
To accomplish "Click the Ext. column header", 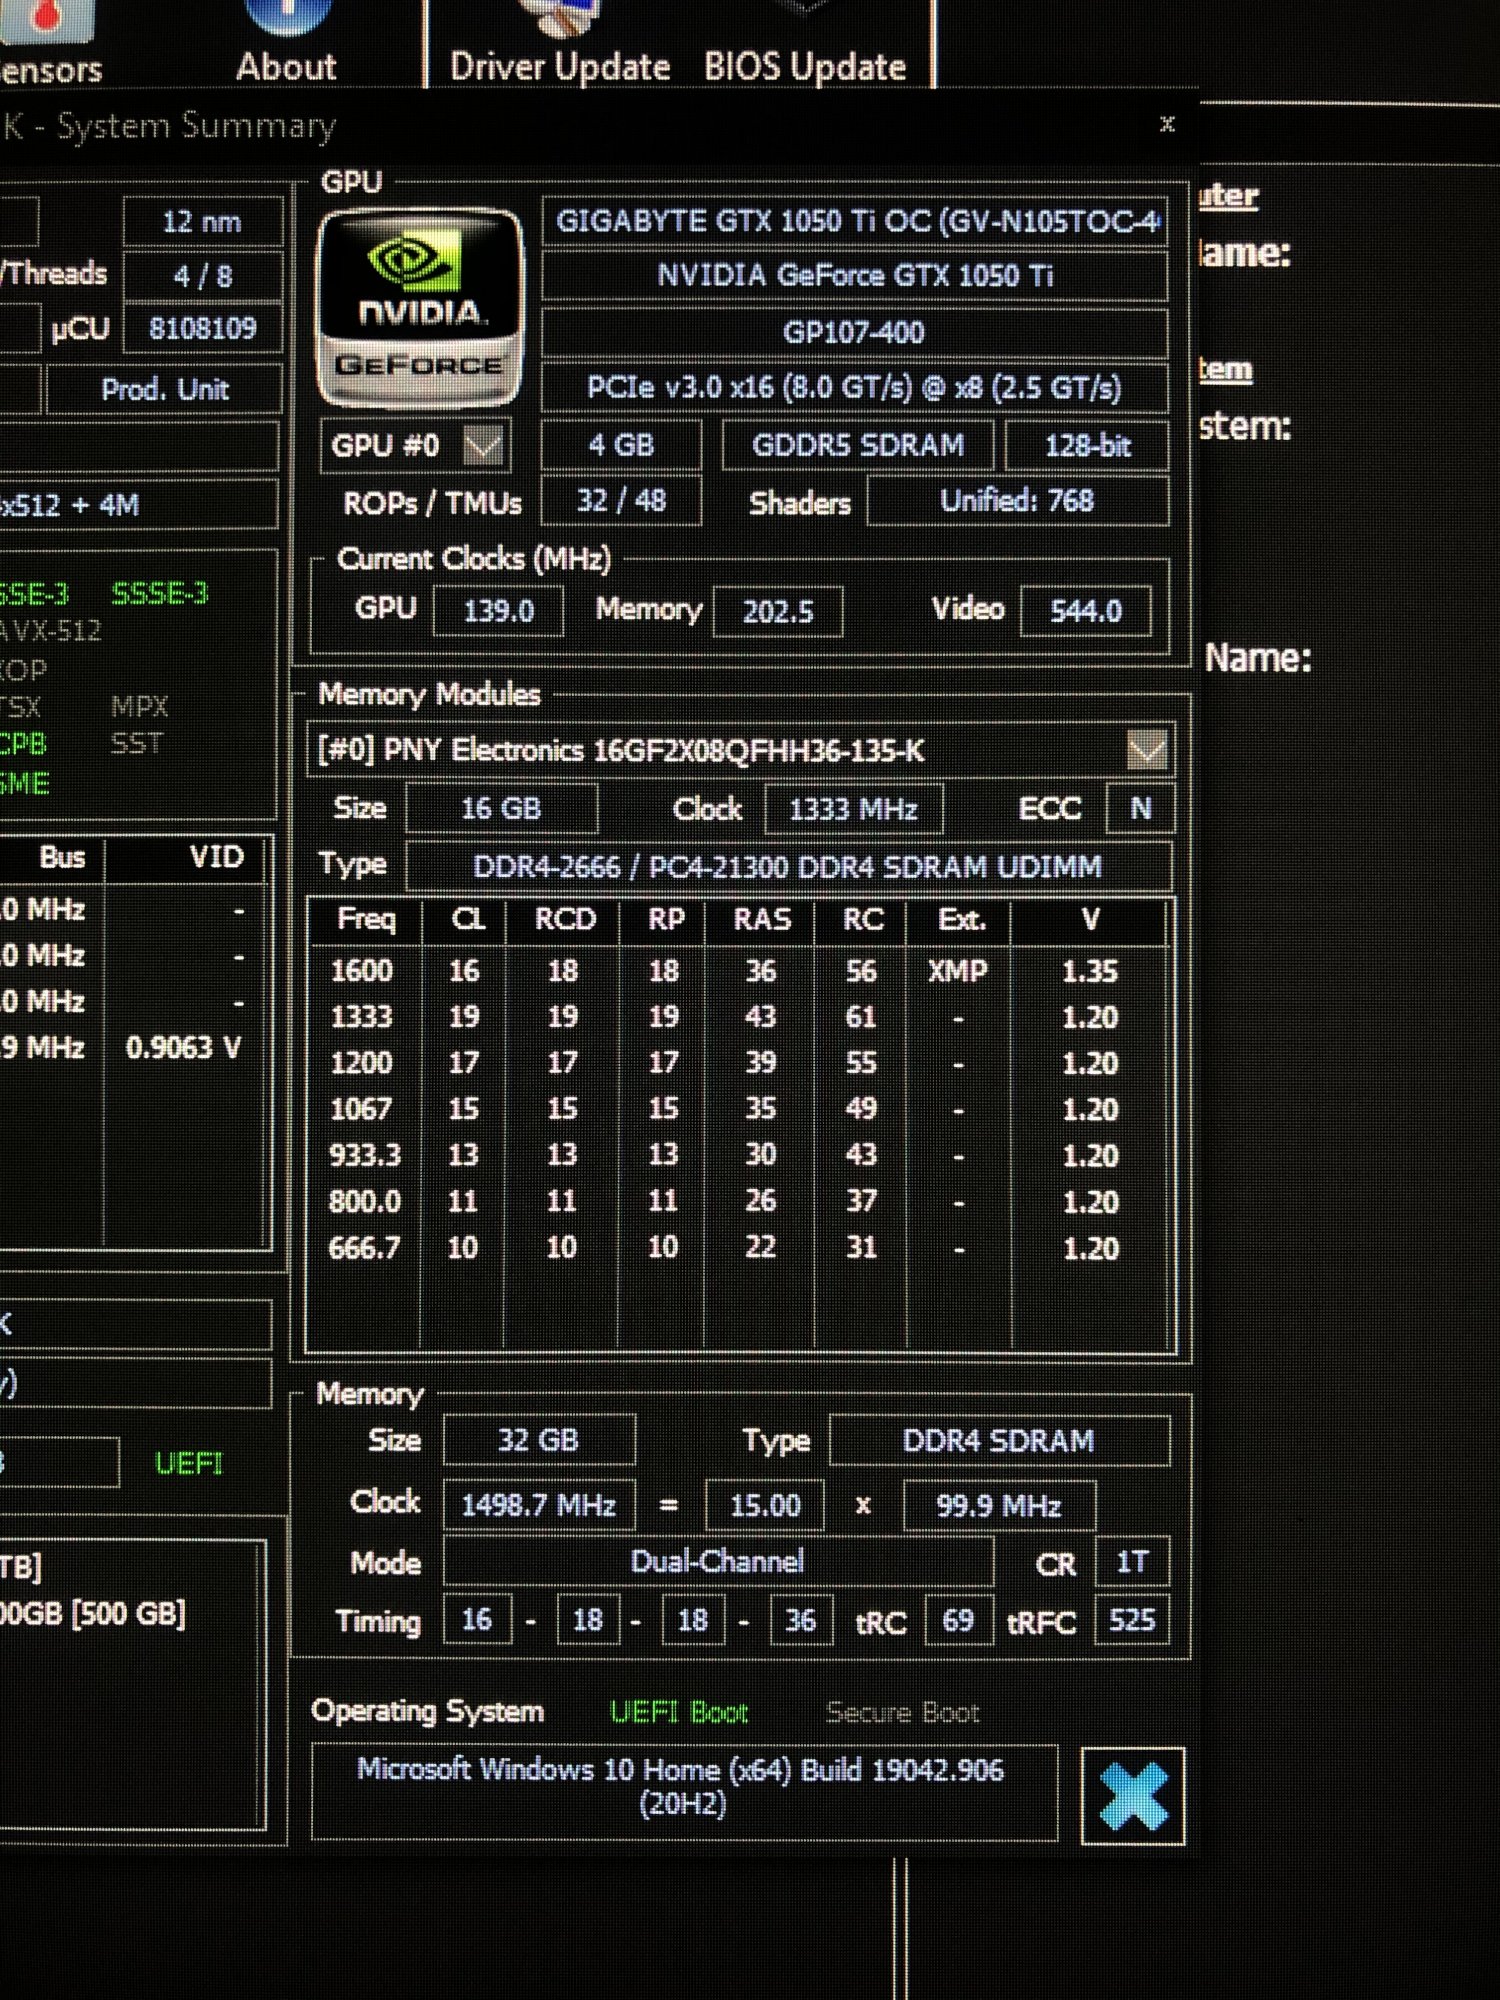I will 961,921.
